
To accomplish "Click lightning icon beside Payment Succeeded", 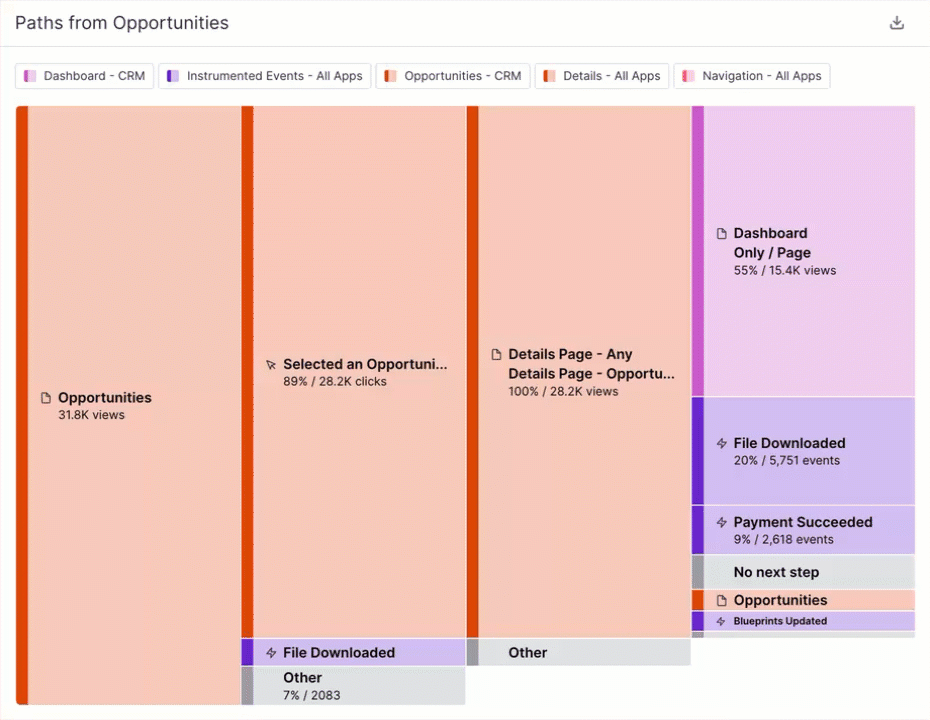I will 721,523.
